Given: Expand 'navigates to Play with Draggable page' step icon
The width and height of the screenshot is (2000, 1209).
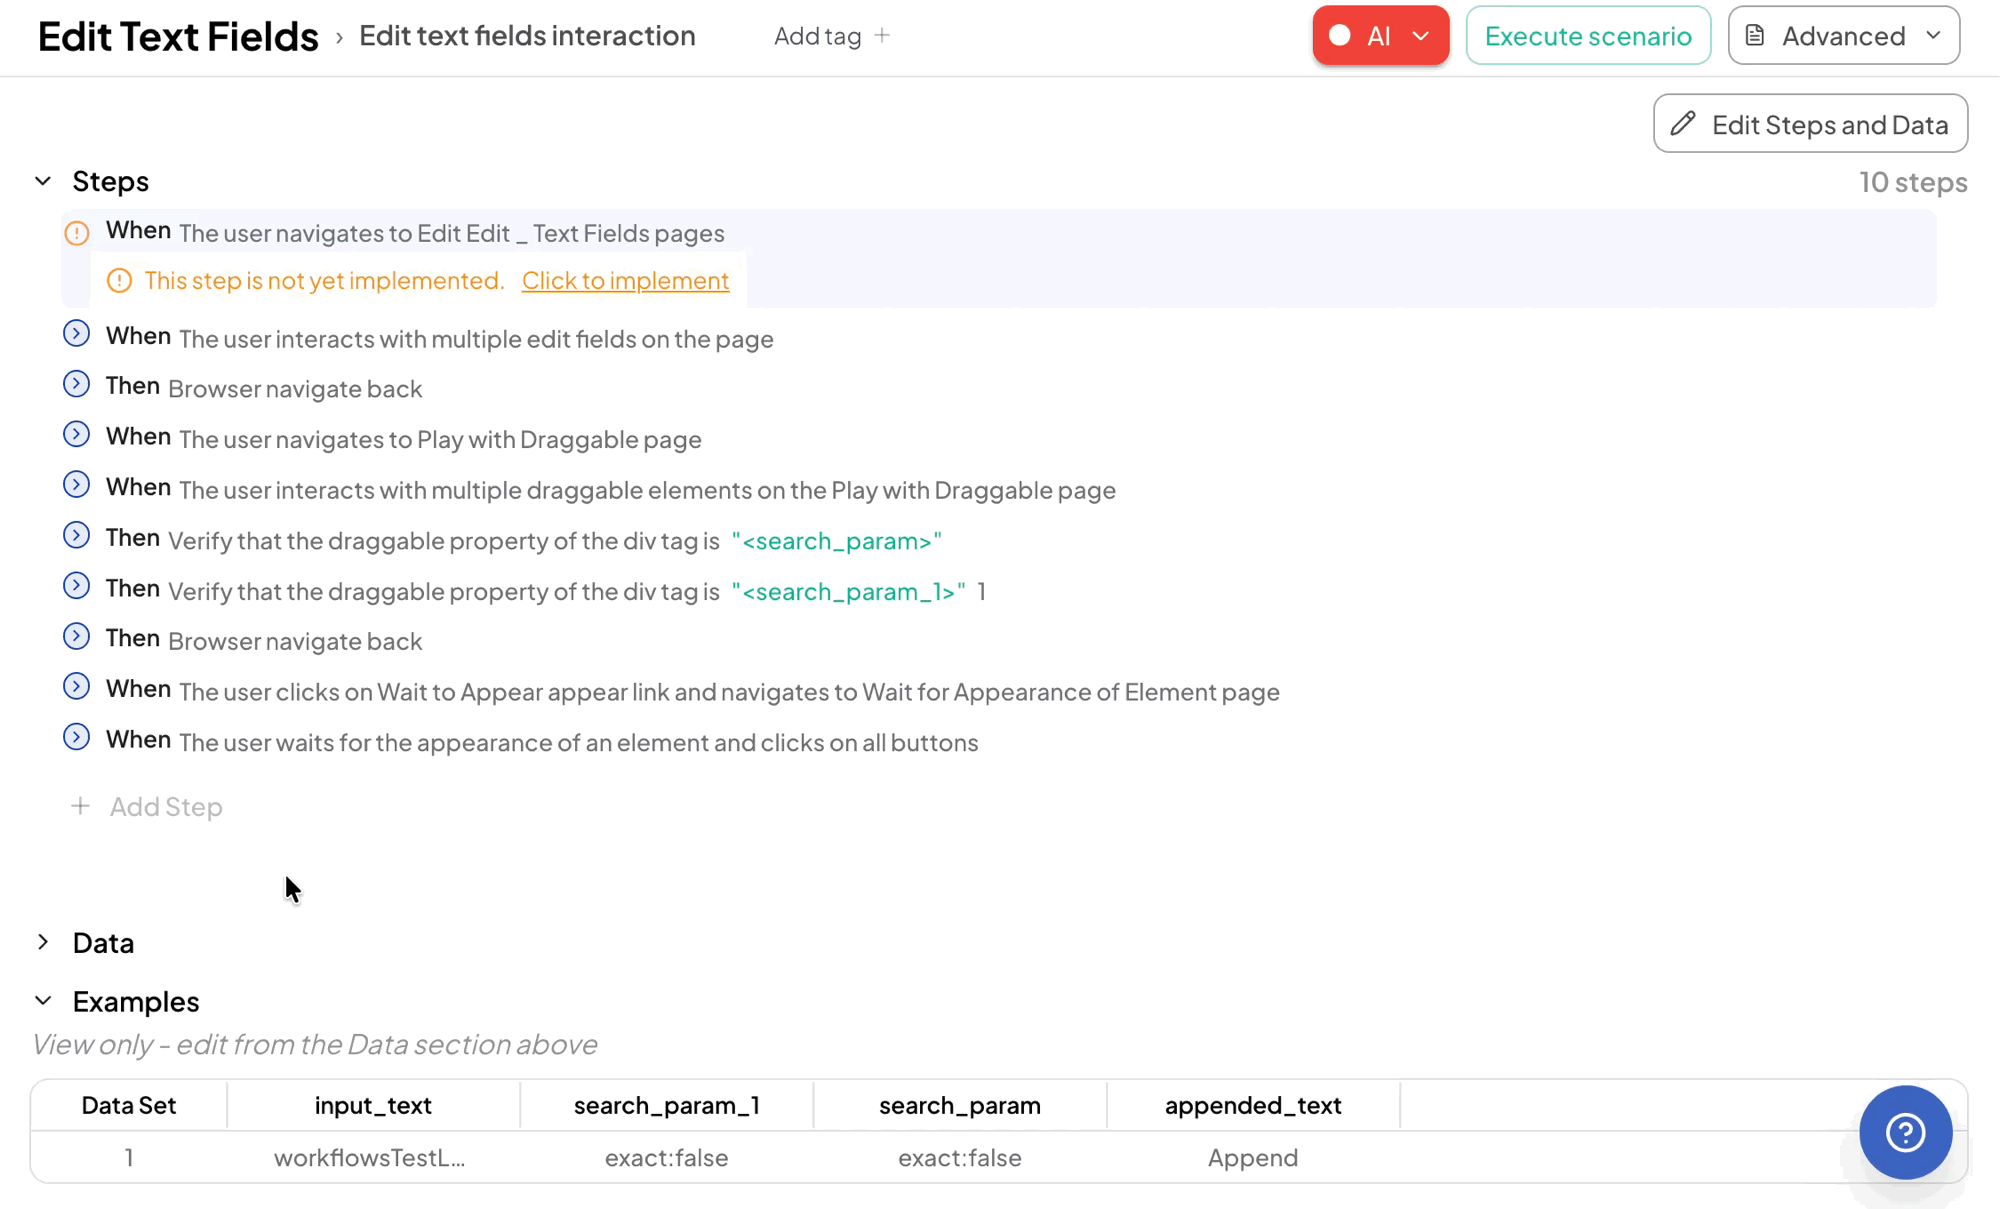Looking at the screenshot, I should click(x=76, y=435).
